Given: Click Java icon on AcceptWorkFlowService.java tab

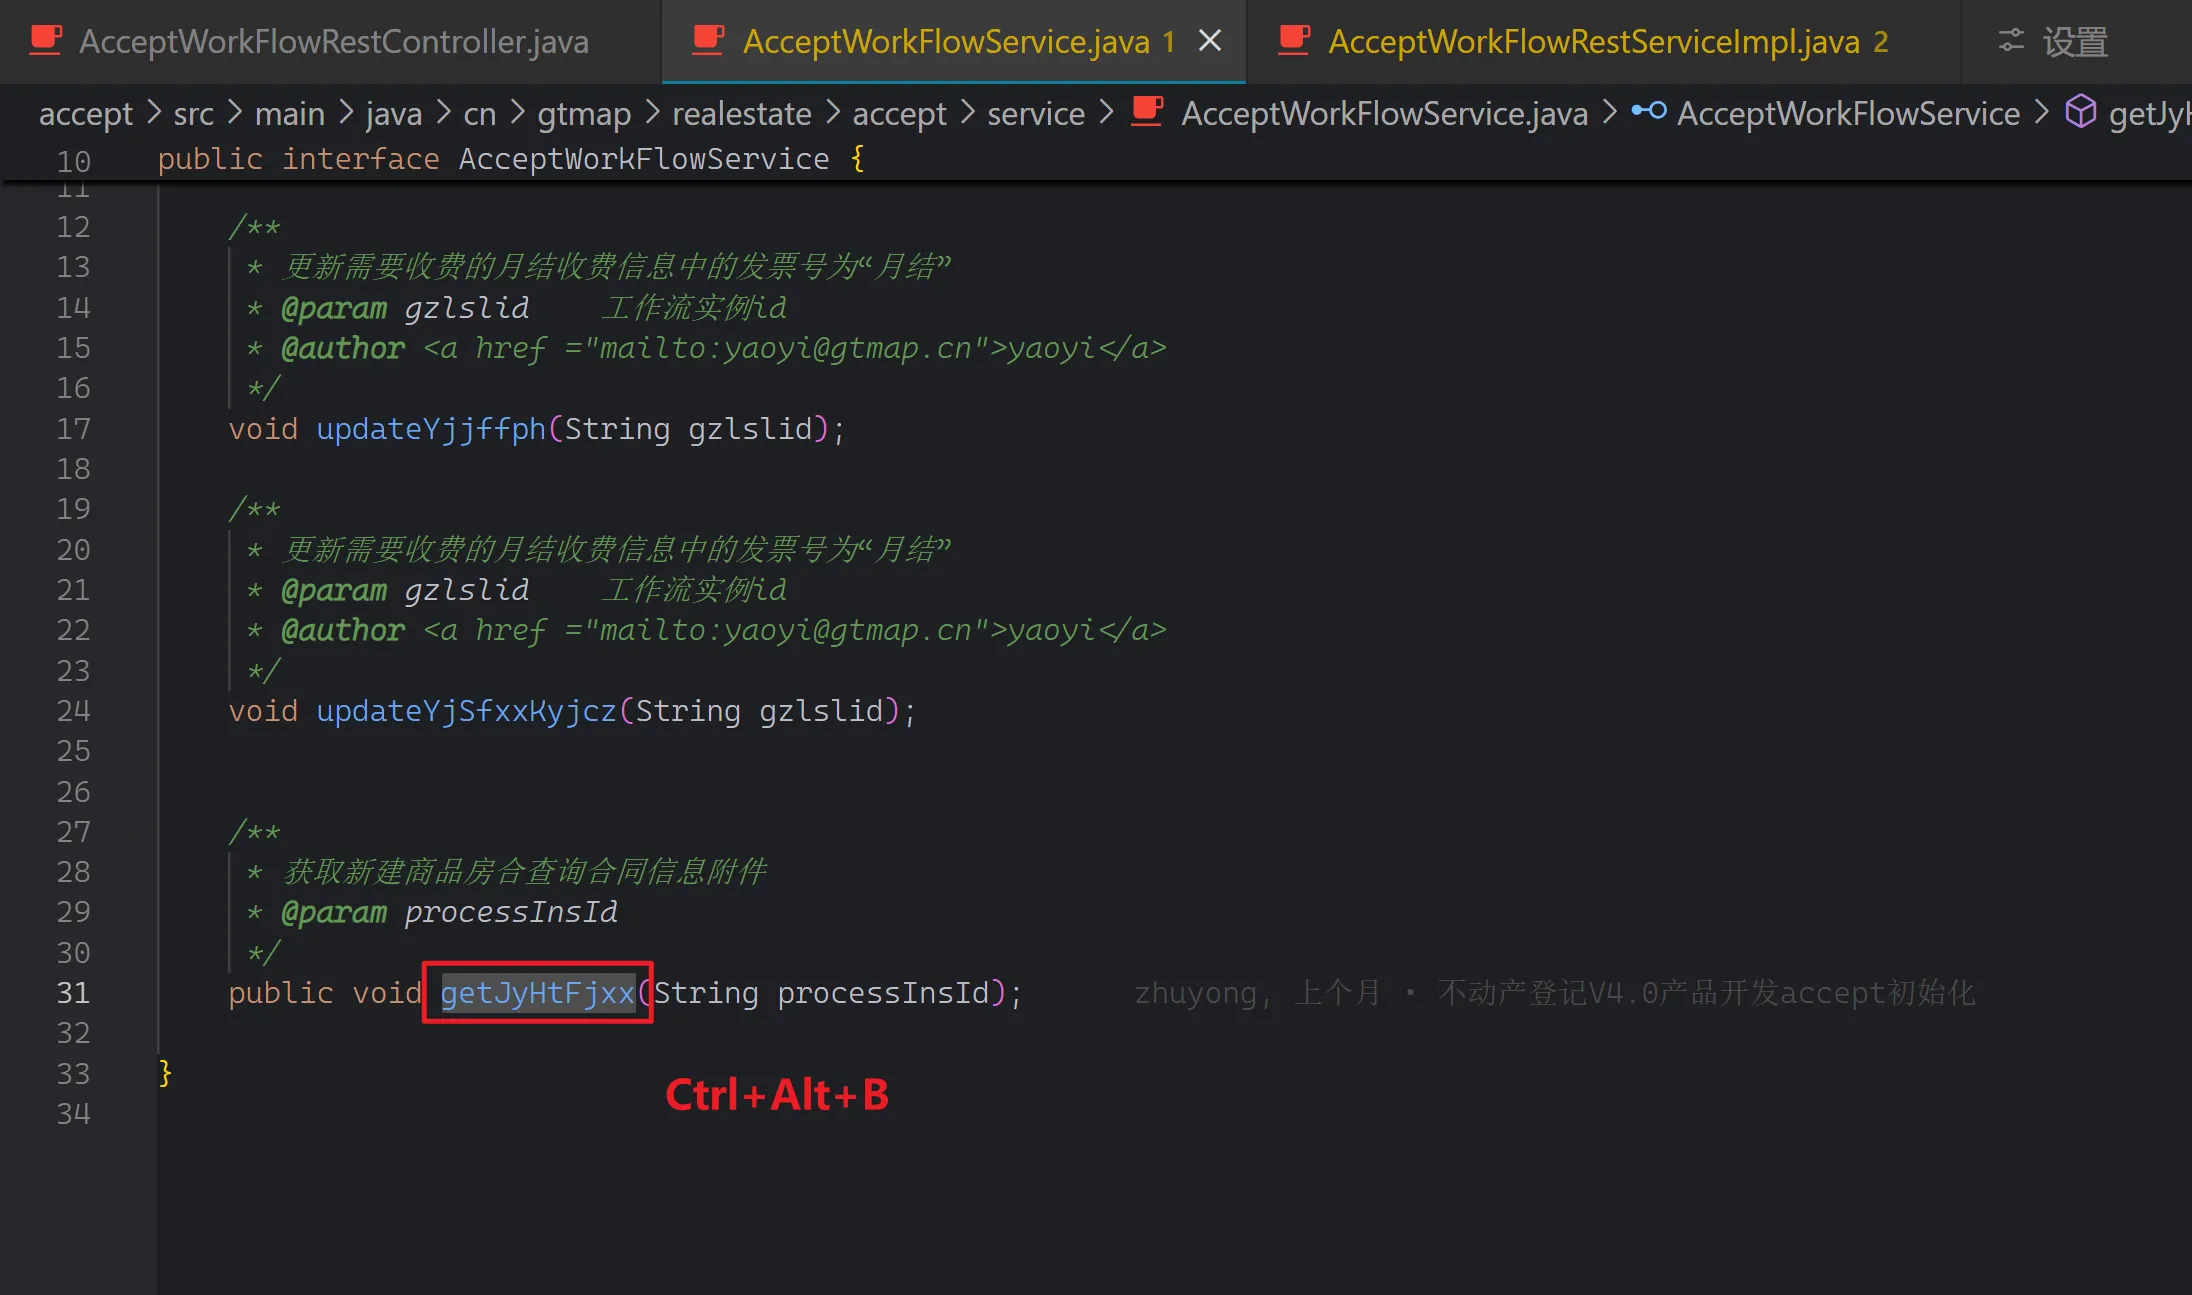Looking at the screenshot, I should click(708, 40).
